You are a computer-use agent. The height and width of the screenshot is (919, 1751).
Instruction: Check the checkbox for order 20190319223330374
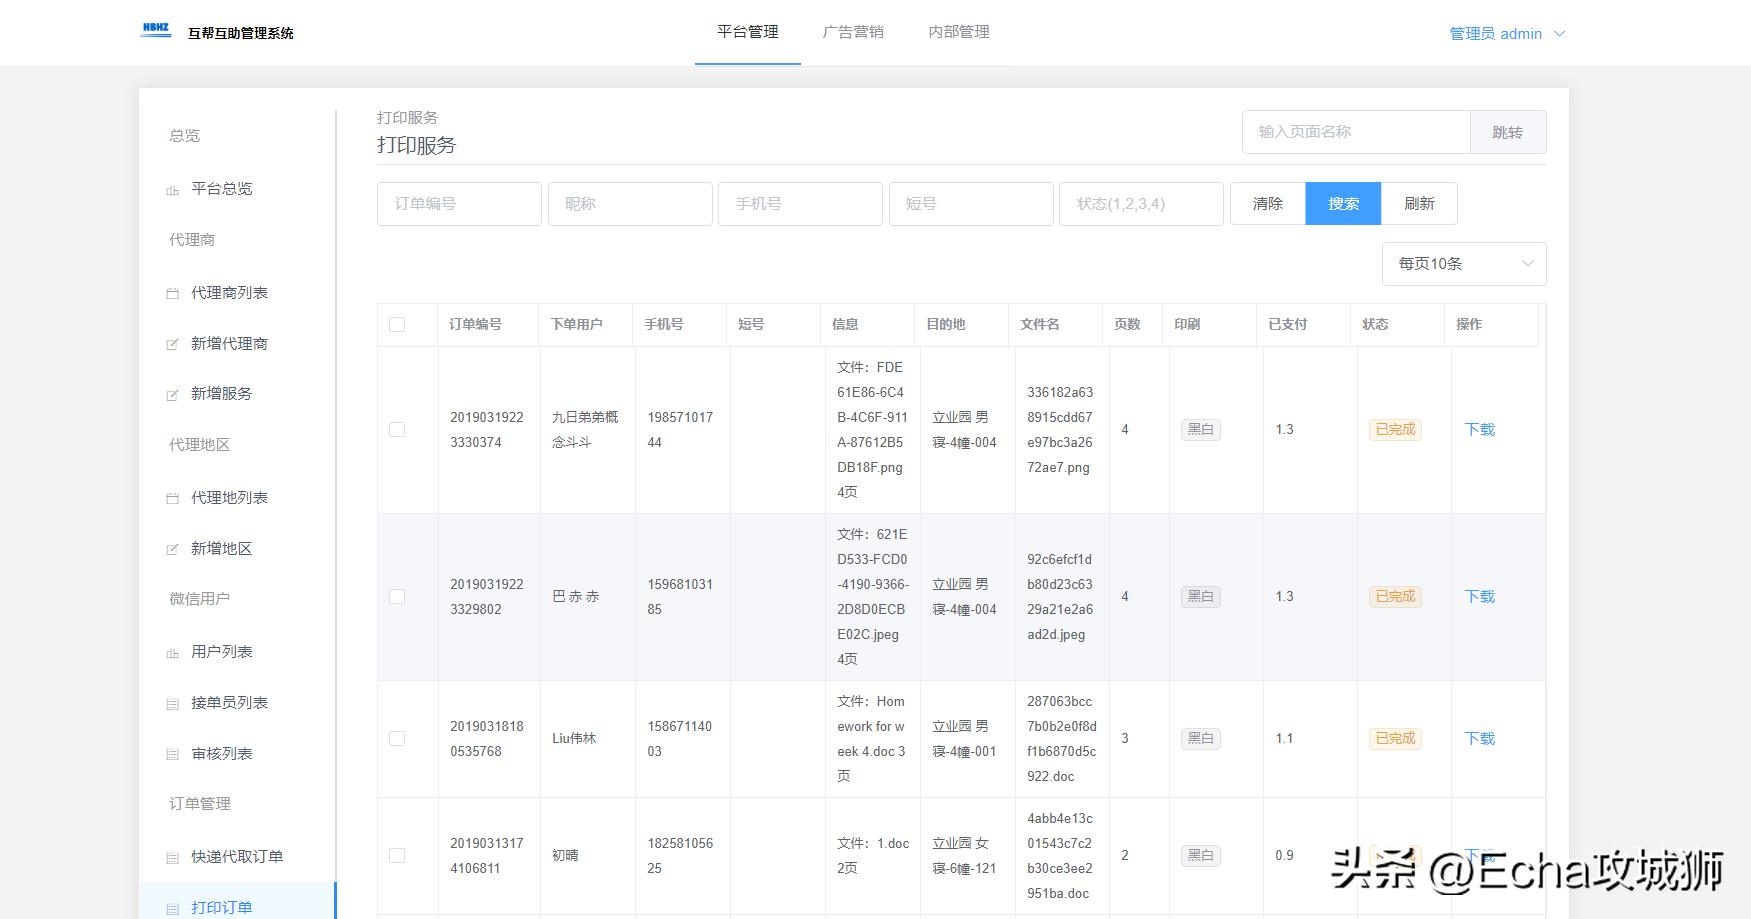tap(397, 428)
